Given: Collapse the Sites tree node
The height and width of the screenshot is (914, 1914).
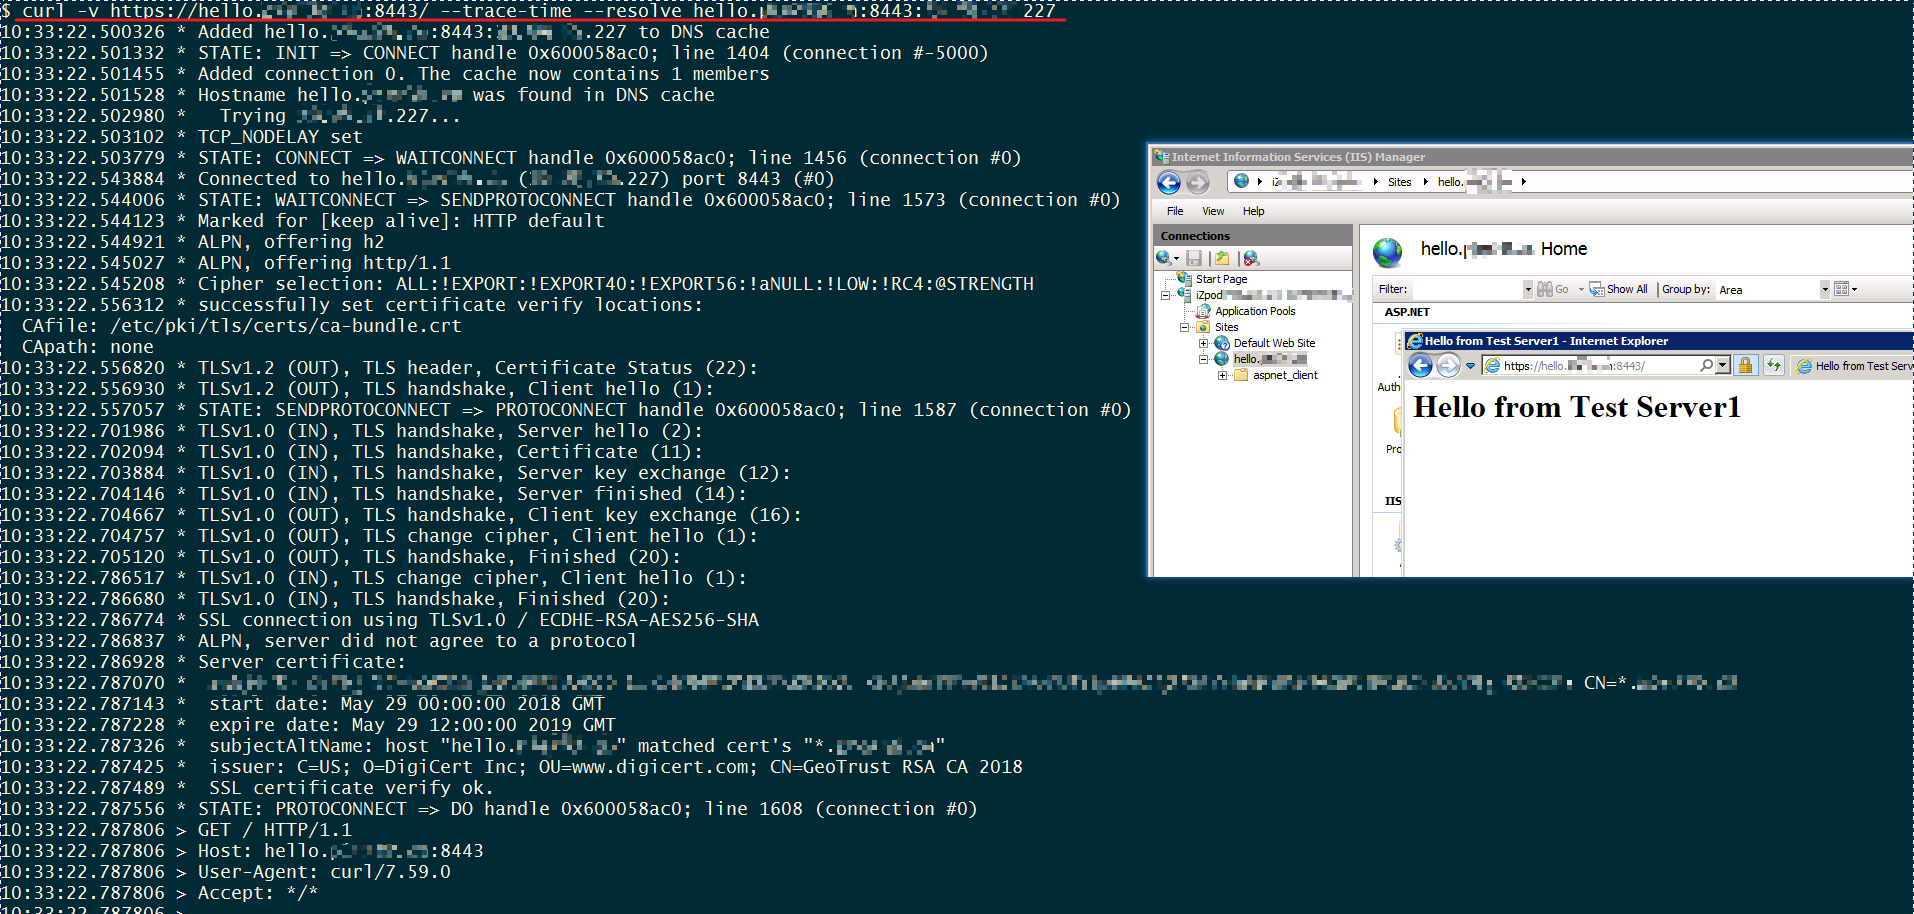Looking at the screenshot, I should 1185,327.
